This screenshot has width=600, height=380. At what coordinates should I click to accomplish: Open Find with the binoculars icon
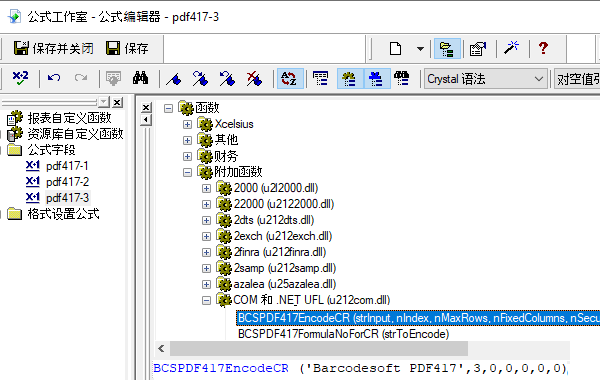coord(140,78)
